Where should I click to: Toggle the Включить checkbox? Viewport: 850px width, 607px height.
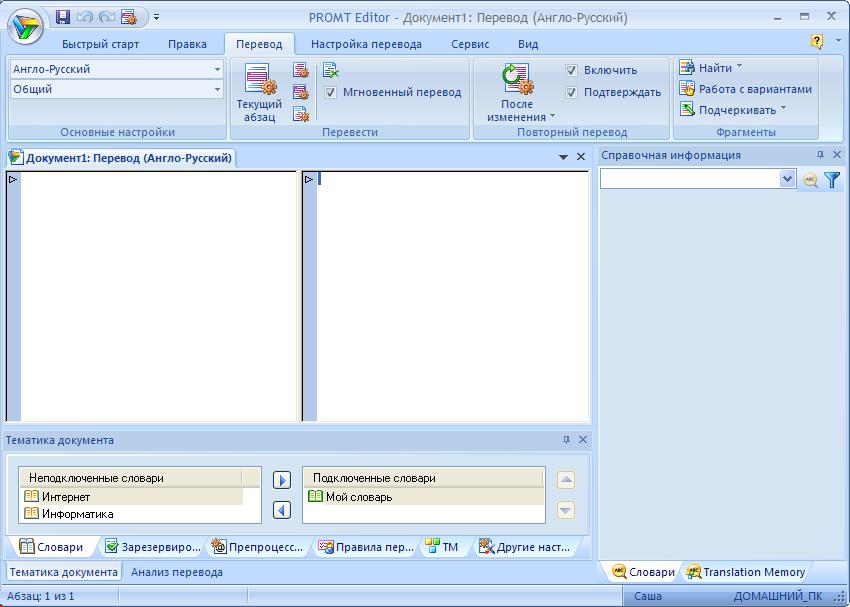click(571, 70)
